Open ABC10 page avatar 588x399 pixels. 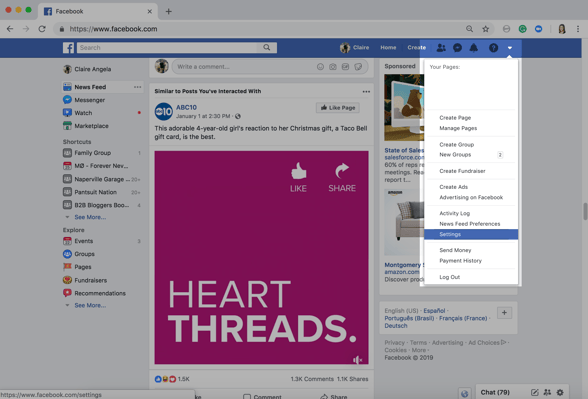(x=164, y=111)
